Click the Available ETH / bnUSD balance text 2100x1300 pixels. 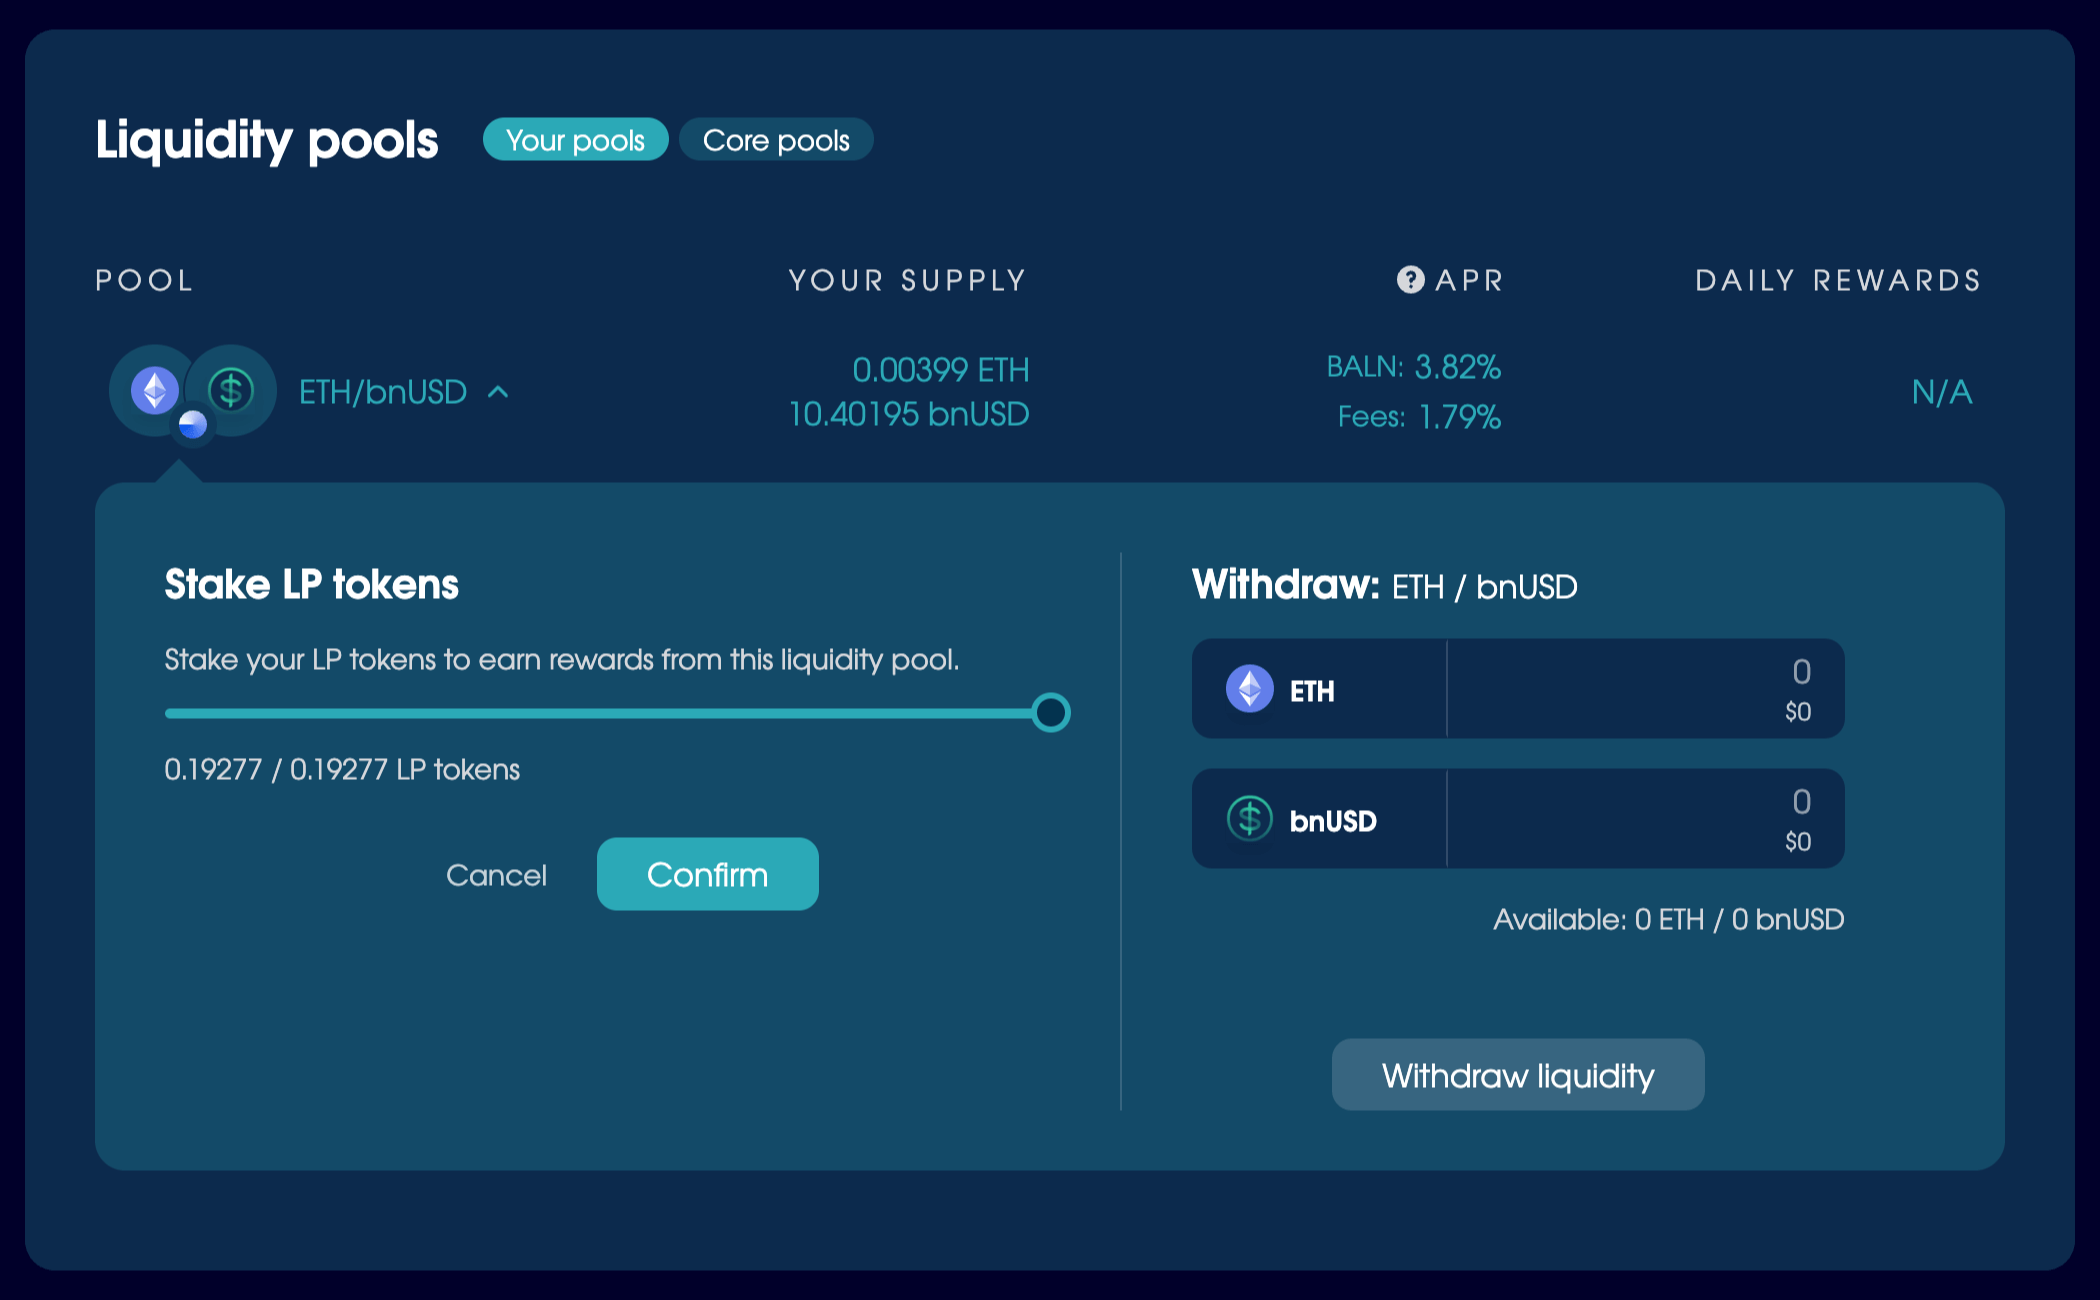(1668, 919)
